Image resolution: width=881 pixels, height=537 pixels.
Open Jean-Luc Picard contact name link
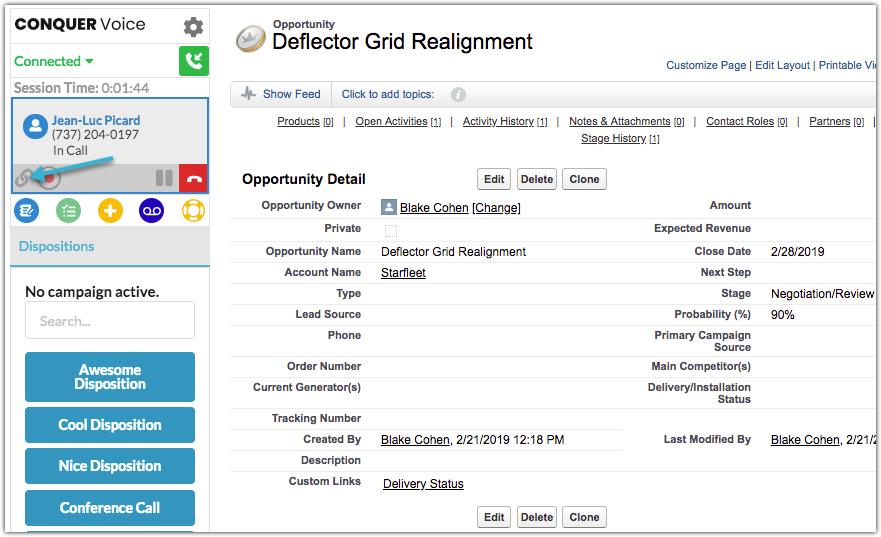(x=96, y=120)
